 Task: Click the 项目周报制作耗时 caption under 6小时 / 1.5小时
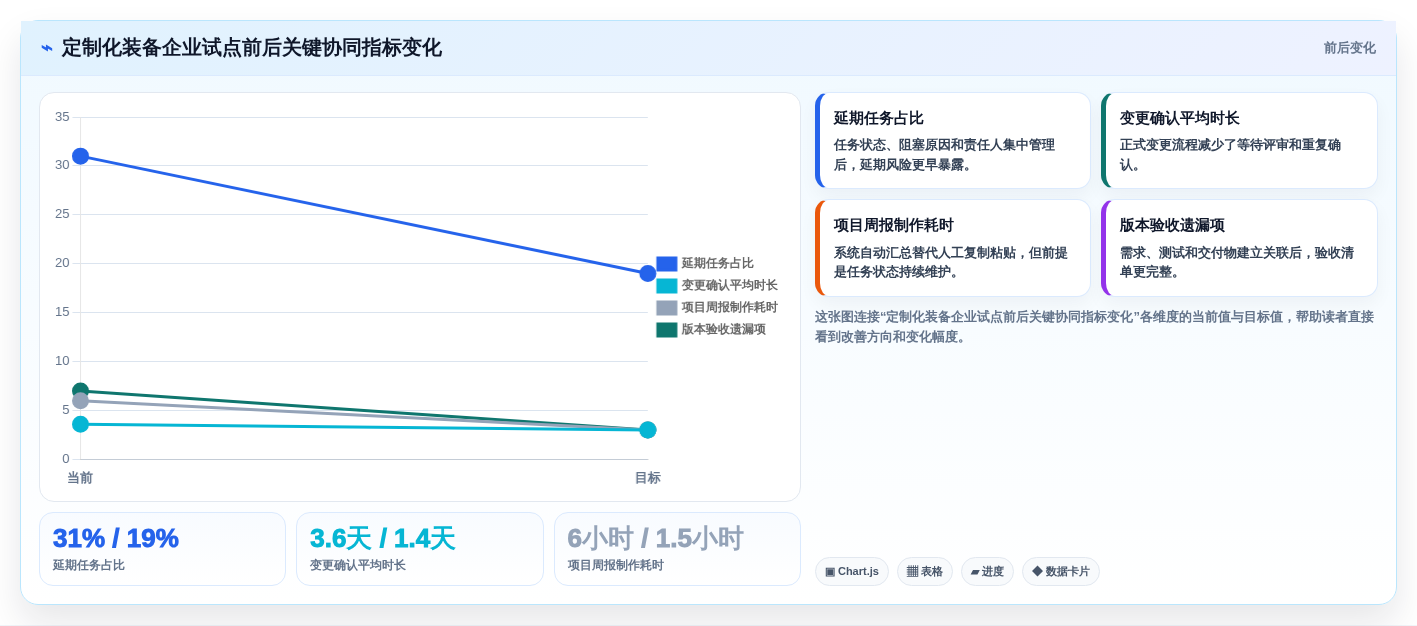pyautogui.click(x=616, y=565)
